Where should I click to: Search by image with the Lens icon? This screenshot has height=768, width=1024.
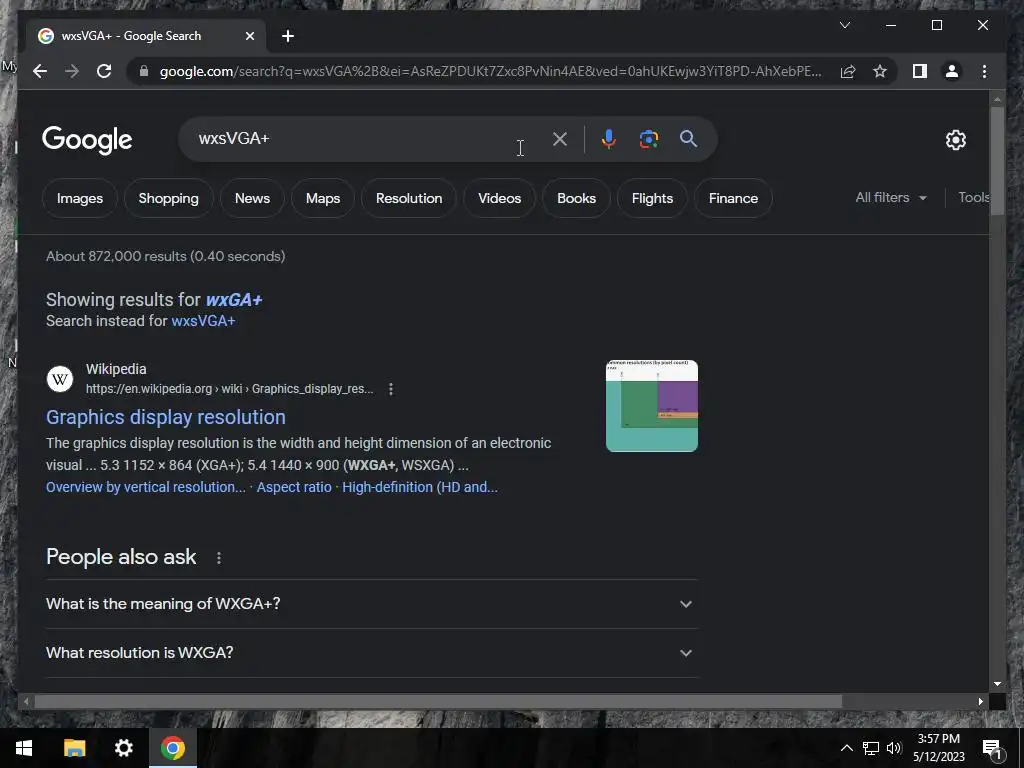click(648, 138)
